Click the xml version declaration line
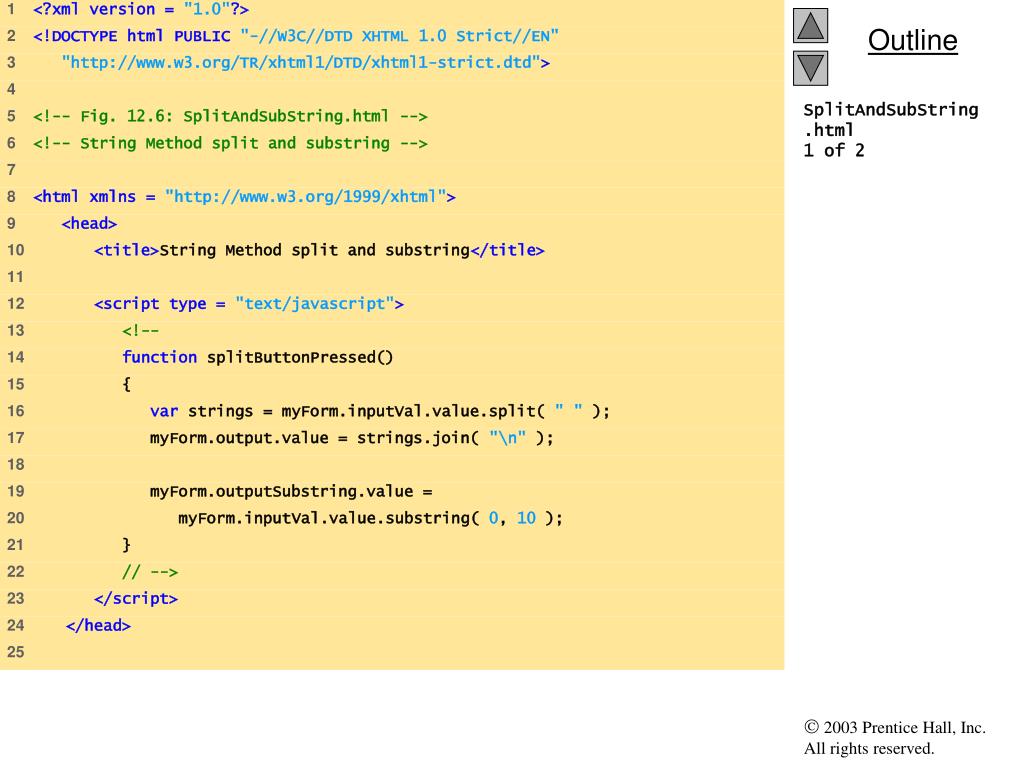Screen dimensions: 1024x768 pyautogui.click(x=141, y=9)
